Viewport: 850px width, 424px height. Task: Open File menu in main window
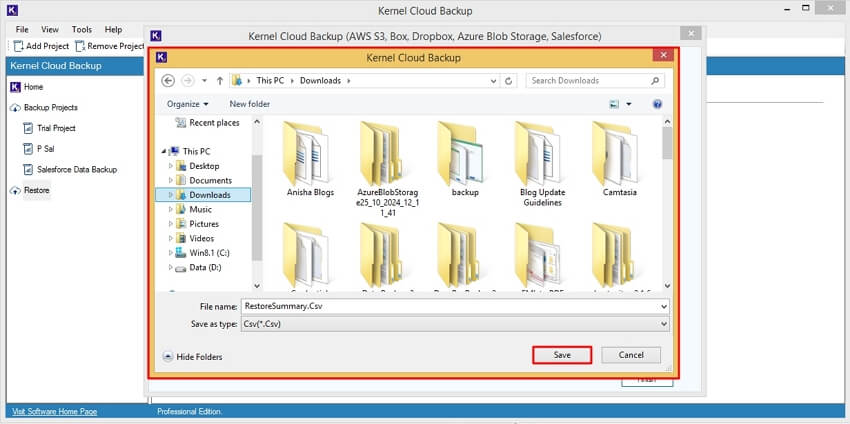22,29
